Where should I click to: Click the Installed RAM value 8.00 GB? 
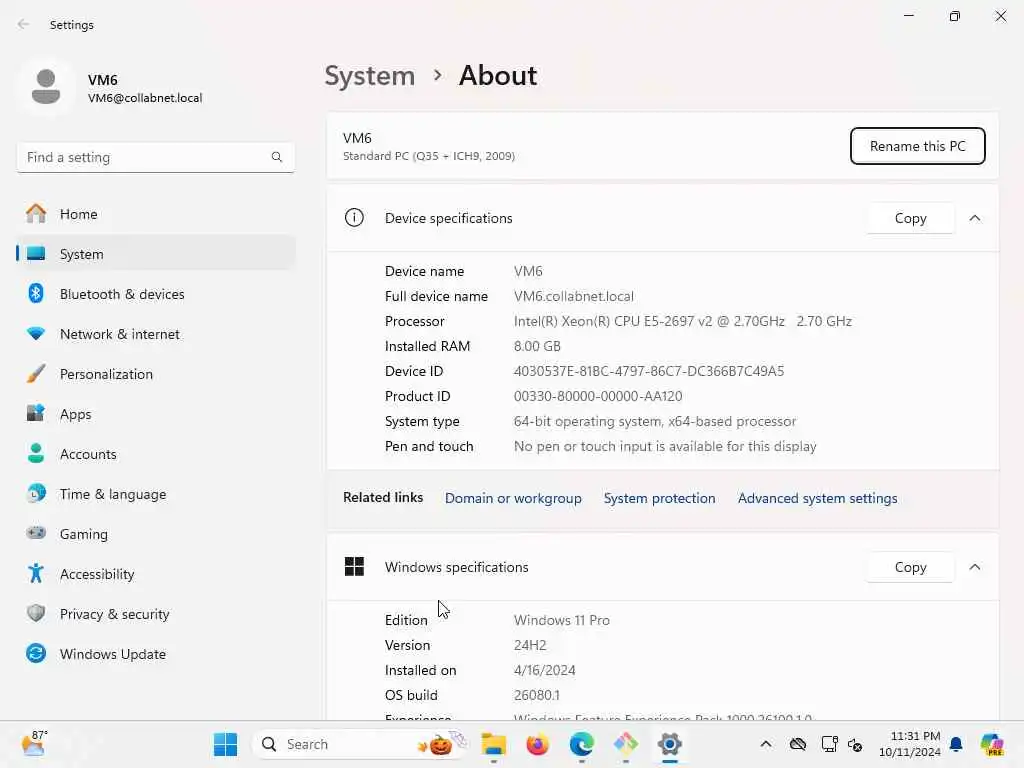[x=537, y=346]
